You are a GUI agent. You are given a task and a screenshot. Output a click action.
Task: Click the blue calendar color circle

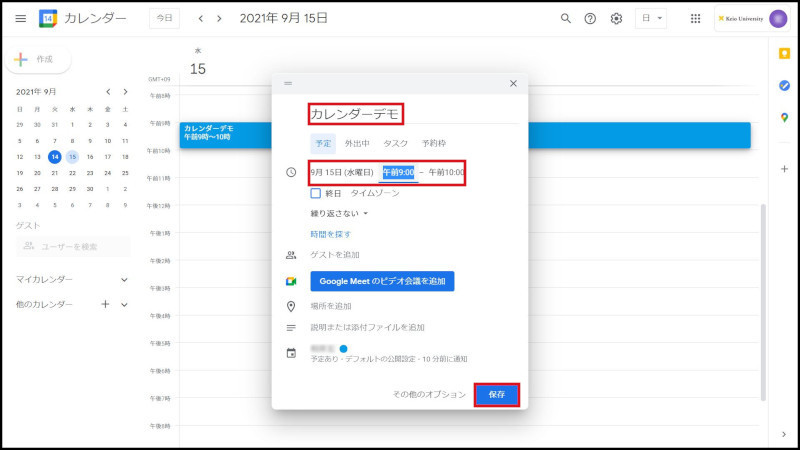click(343, 349)
